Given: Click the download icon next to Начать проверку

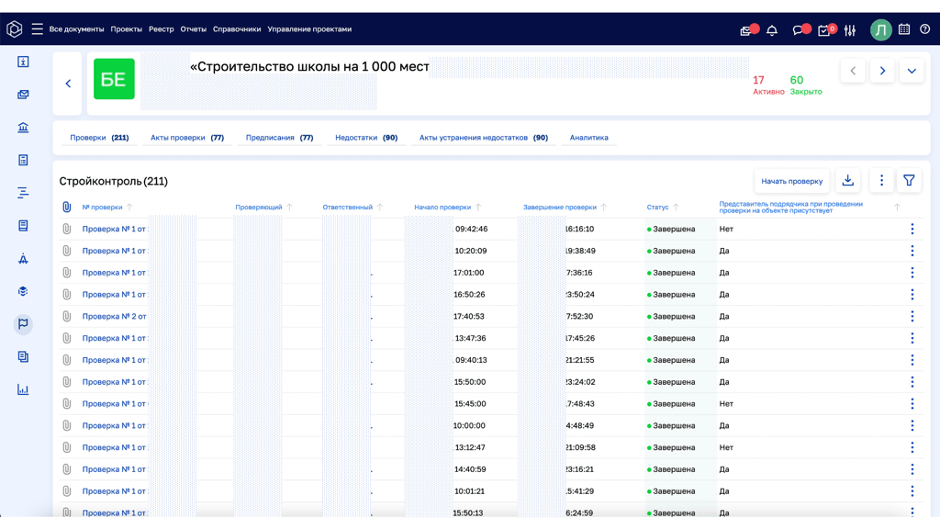Looking at the screenshot, I should (848, 181).
